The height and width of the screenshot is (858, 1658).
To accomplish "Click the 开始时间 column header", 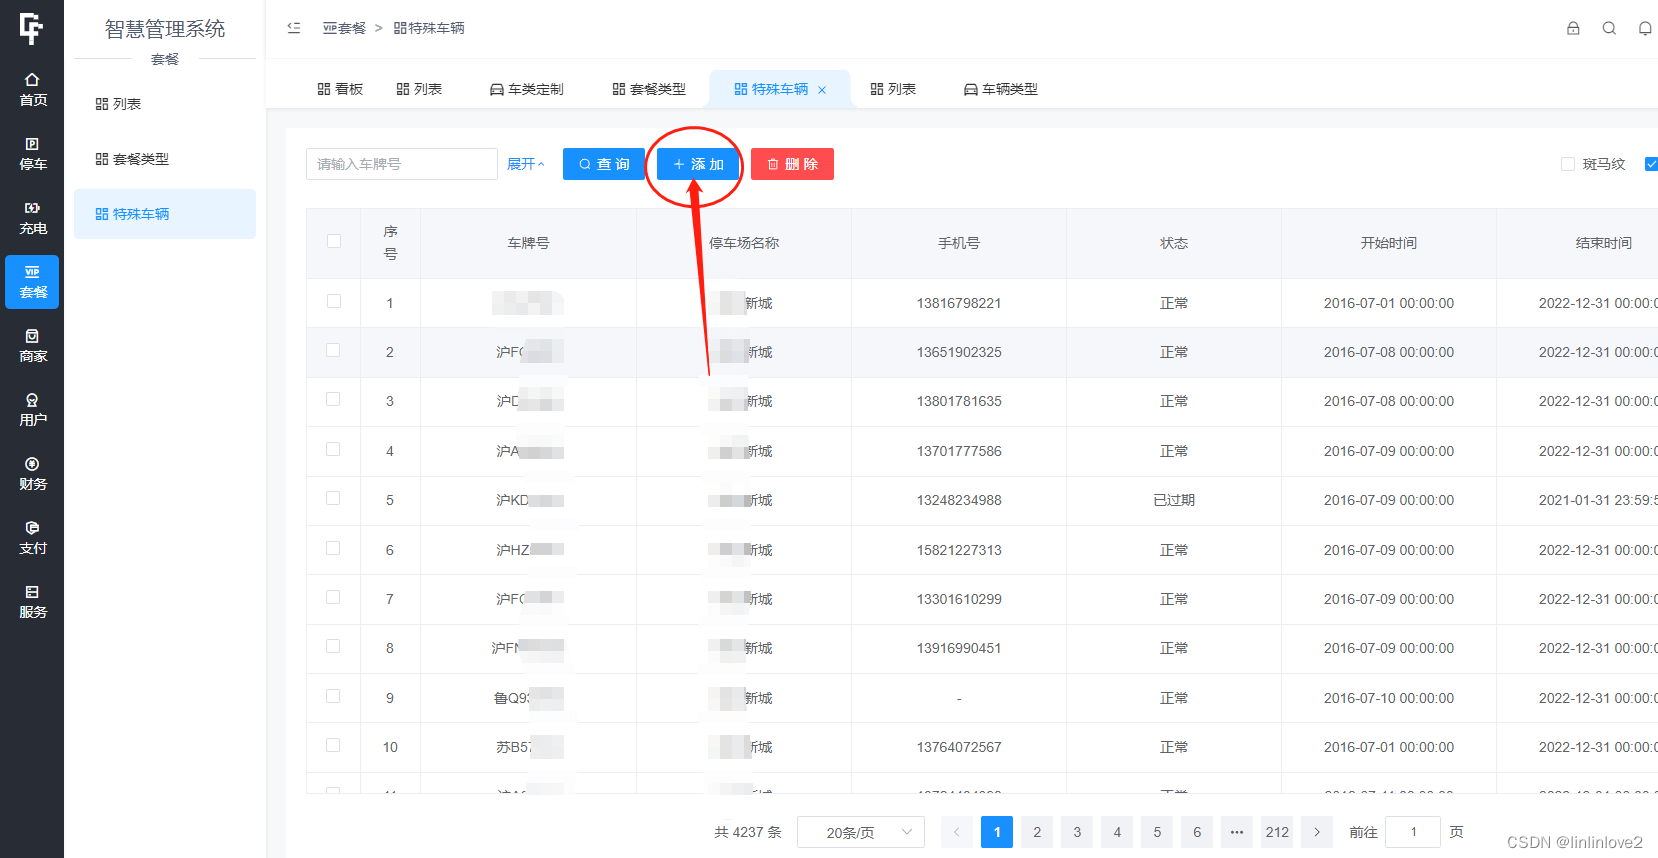I will click(x=1389, y=243).
